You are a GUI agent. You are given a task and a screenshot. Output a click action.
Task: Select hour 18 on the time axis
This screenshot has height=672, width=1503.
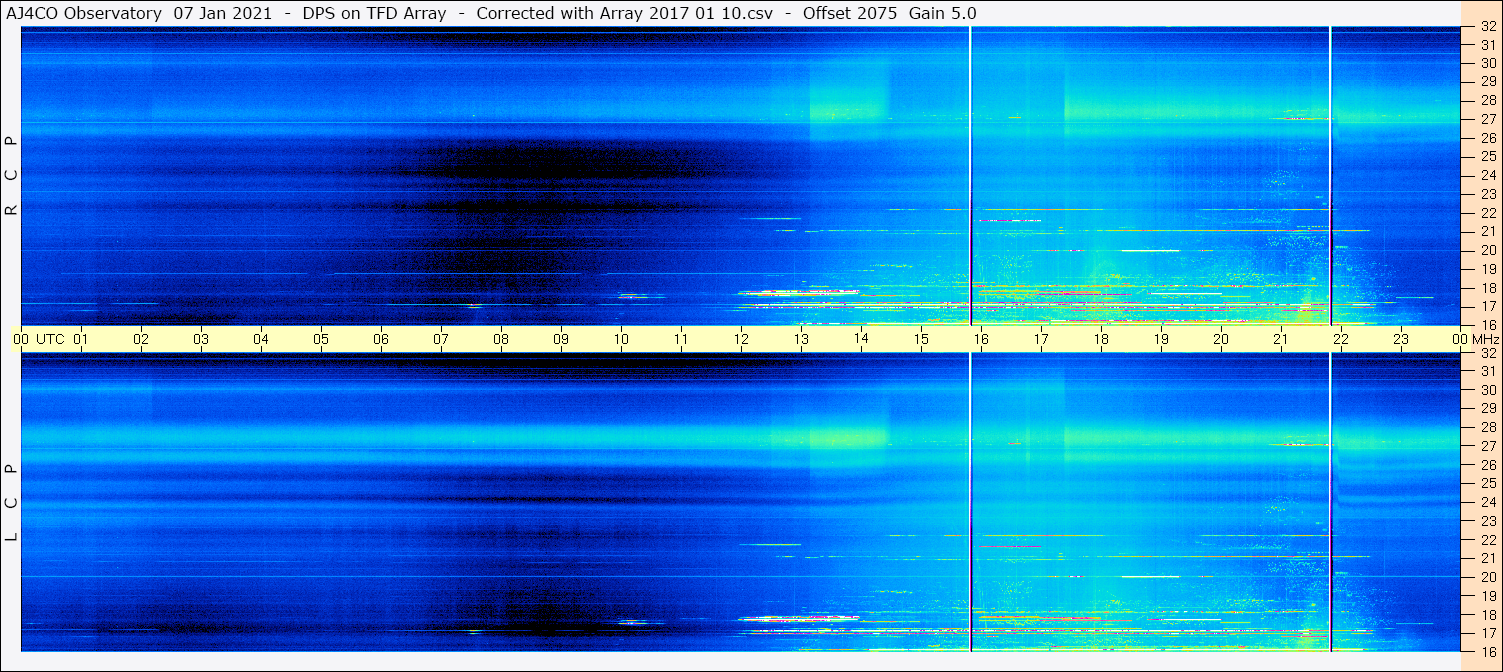(x=1101, y=339)
